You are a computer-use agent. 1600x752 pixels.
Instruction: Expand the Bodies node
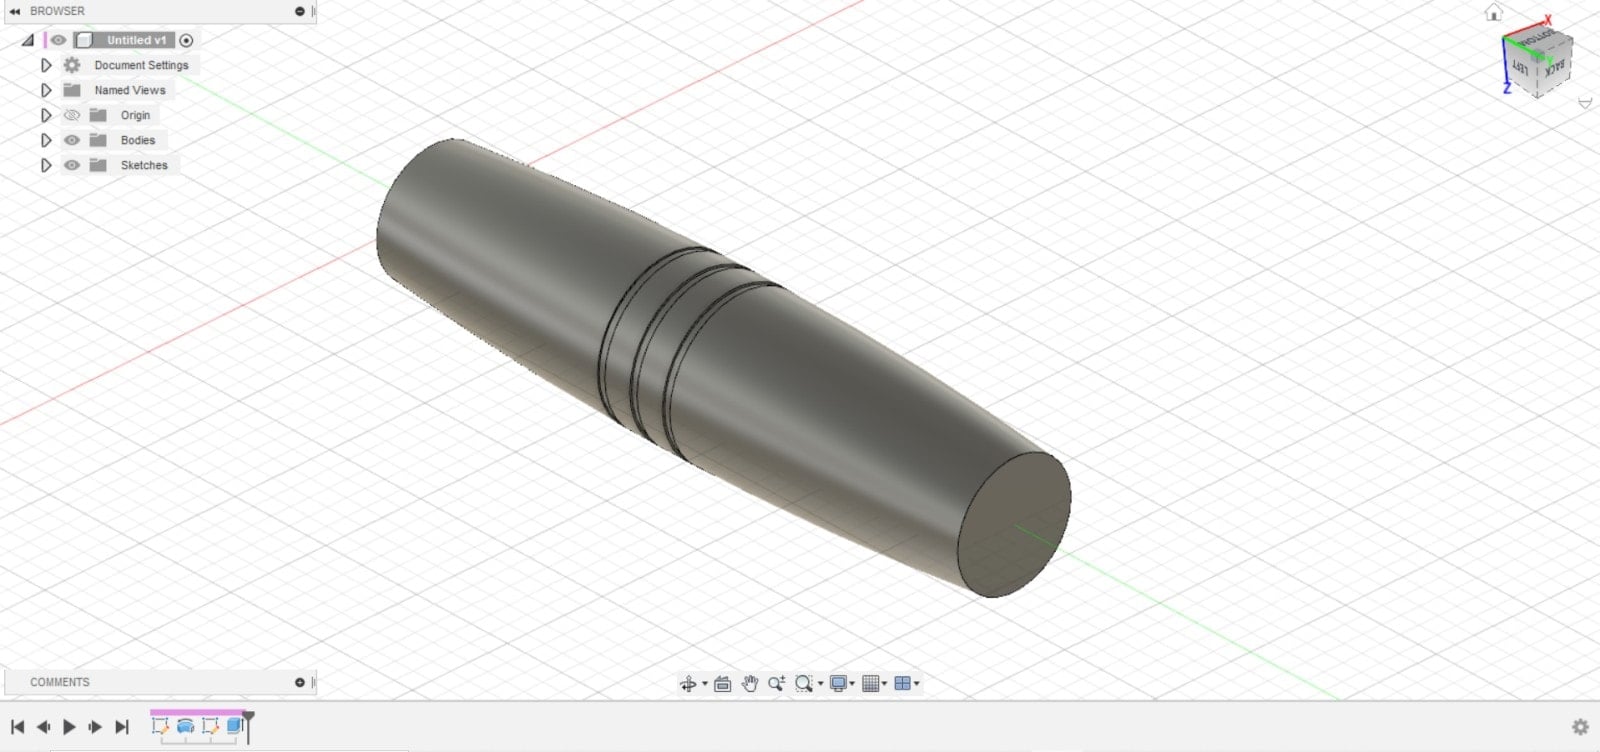[x=46, y=140]
